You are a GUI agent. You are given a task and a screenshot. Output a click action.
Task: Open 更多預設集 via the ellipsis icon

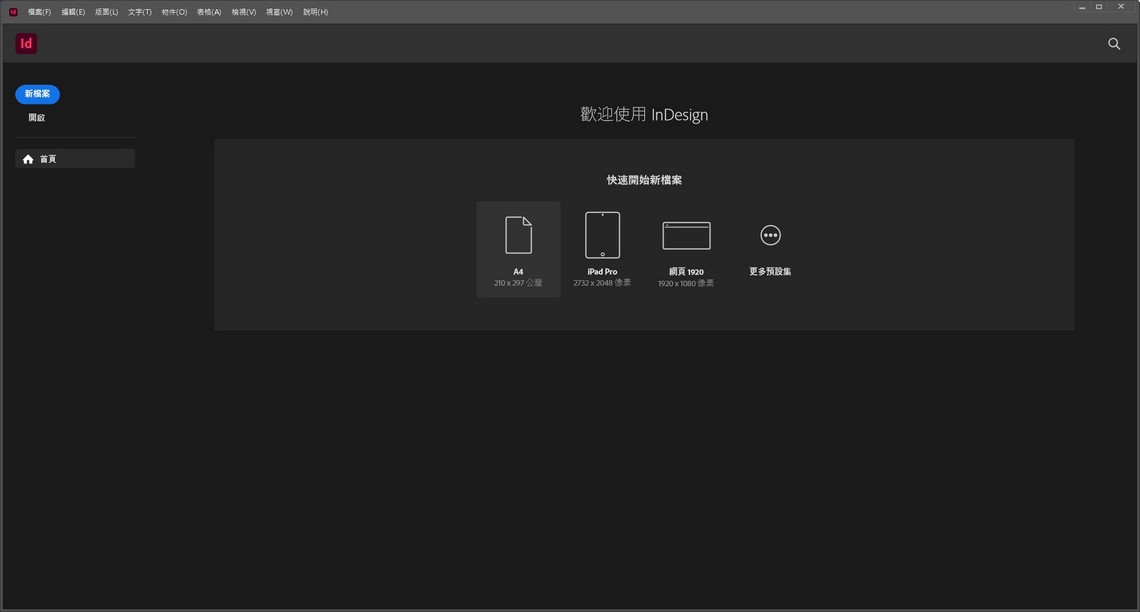770,234
